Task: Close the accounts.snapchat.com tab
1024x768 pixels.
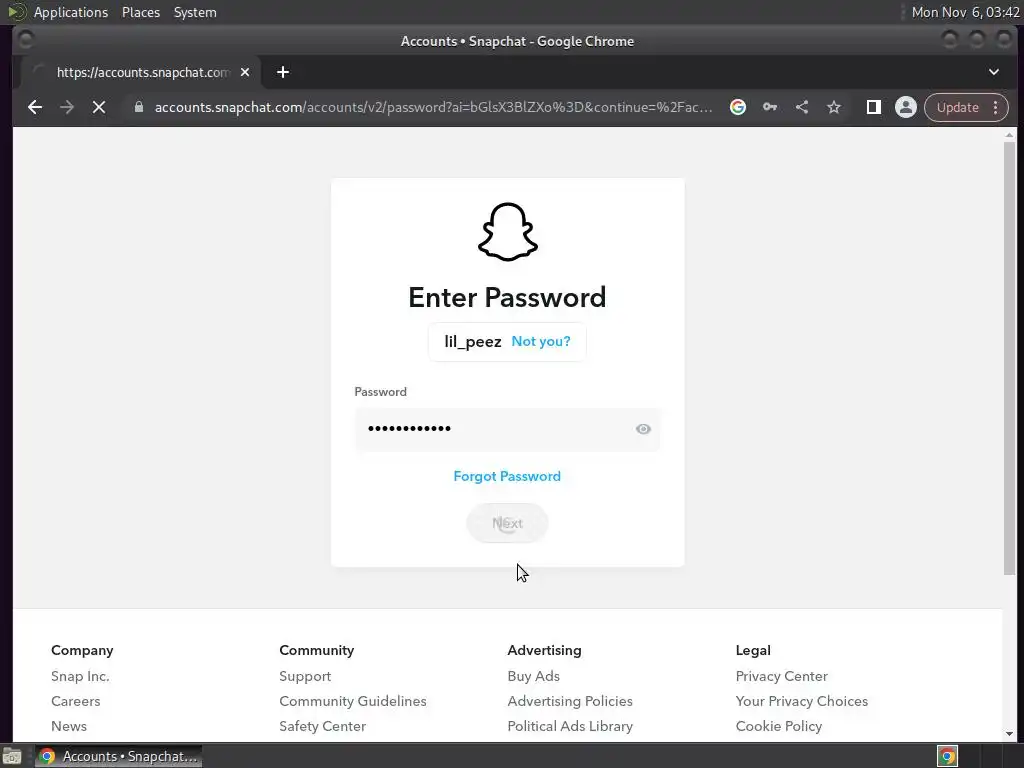Action: [x=245, y=72]
